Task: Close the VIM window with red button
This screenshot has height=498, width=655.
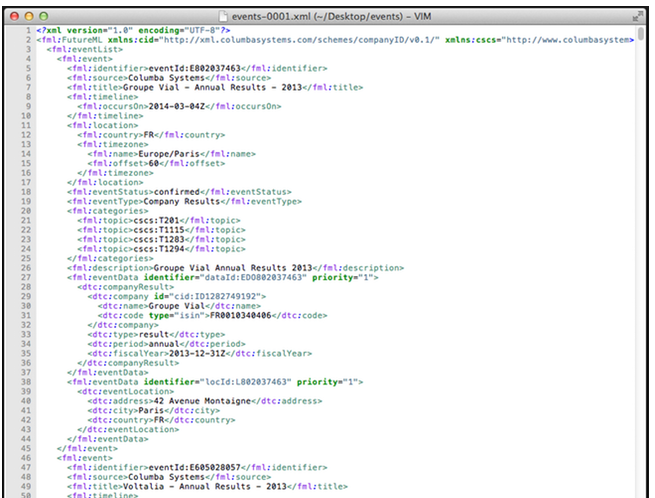Action: click(x=14, y=16)
